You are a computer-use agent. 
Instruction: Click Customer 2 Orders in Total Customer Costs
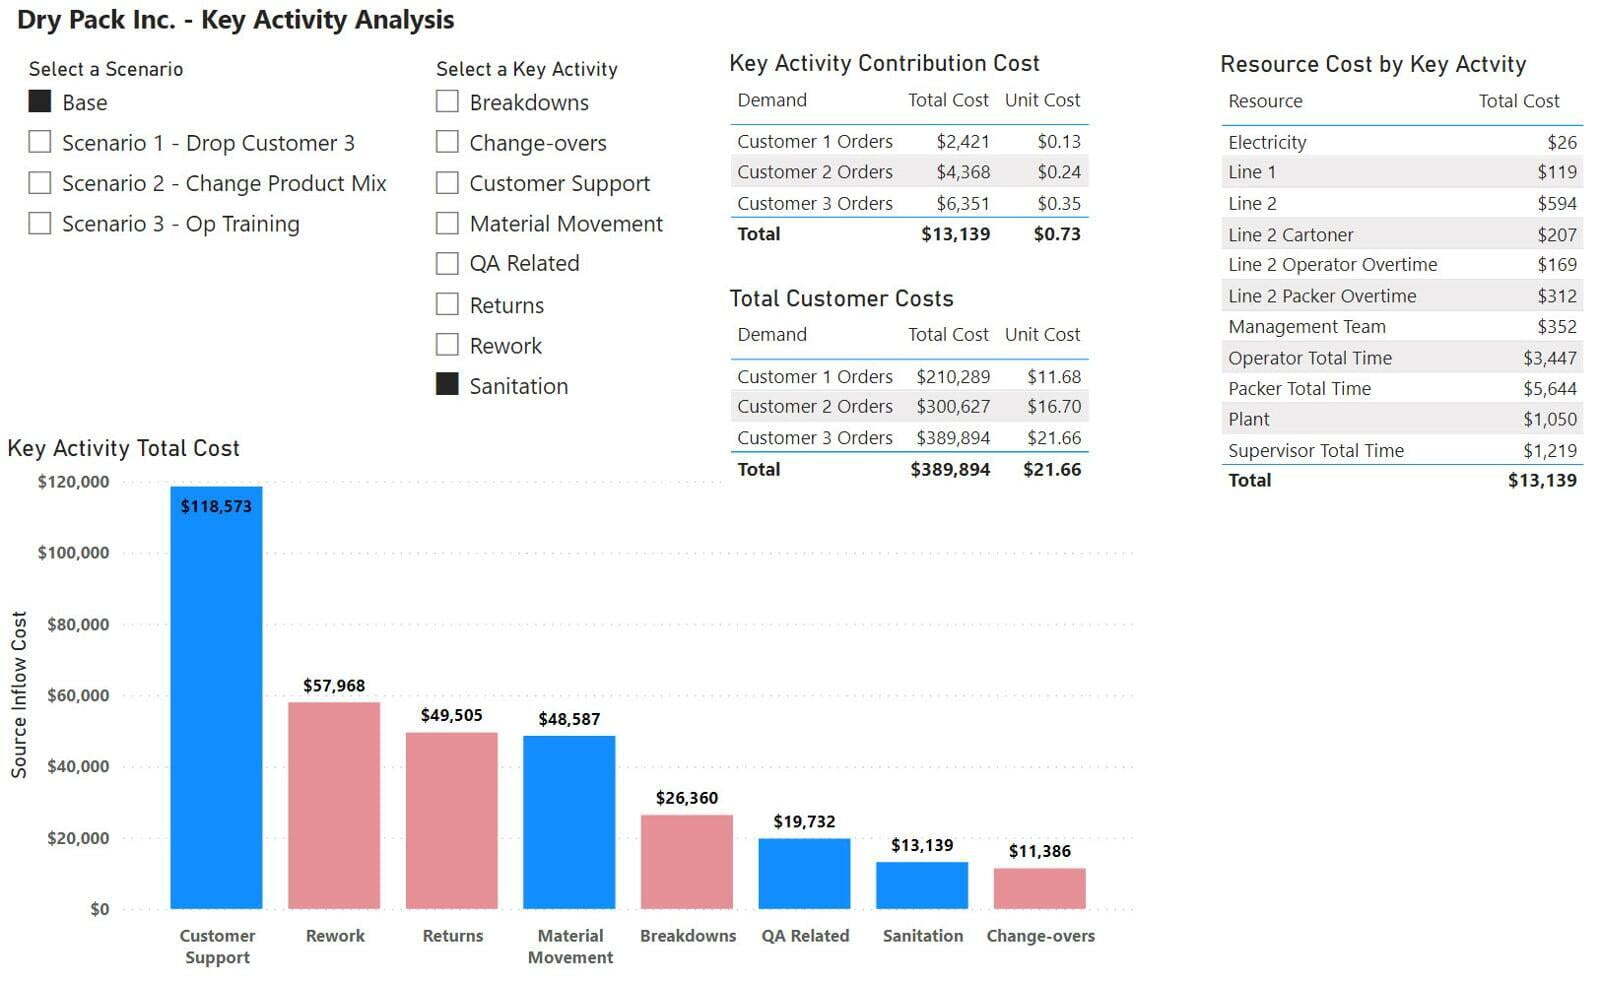[x=815, y=406]
